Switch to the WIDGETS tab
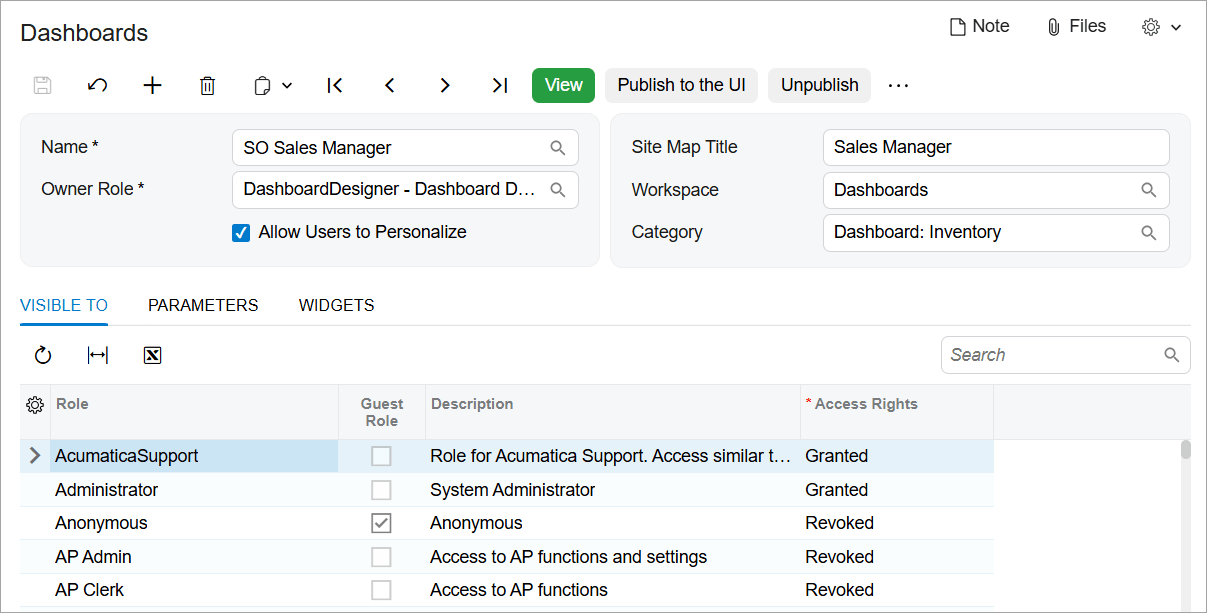Viewport: 1207px width, 613px height. 336,305
